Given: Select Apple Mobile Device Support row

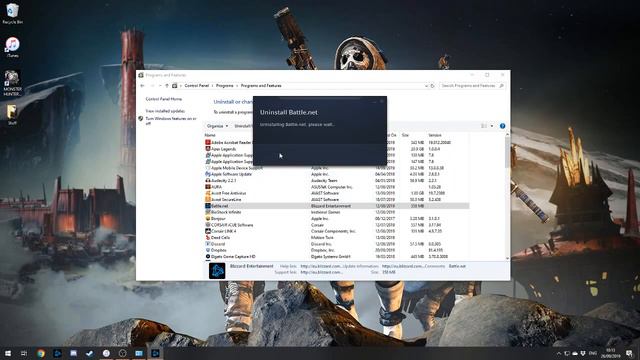Looking at the screenshot, I should (x=337, y=168).
